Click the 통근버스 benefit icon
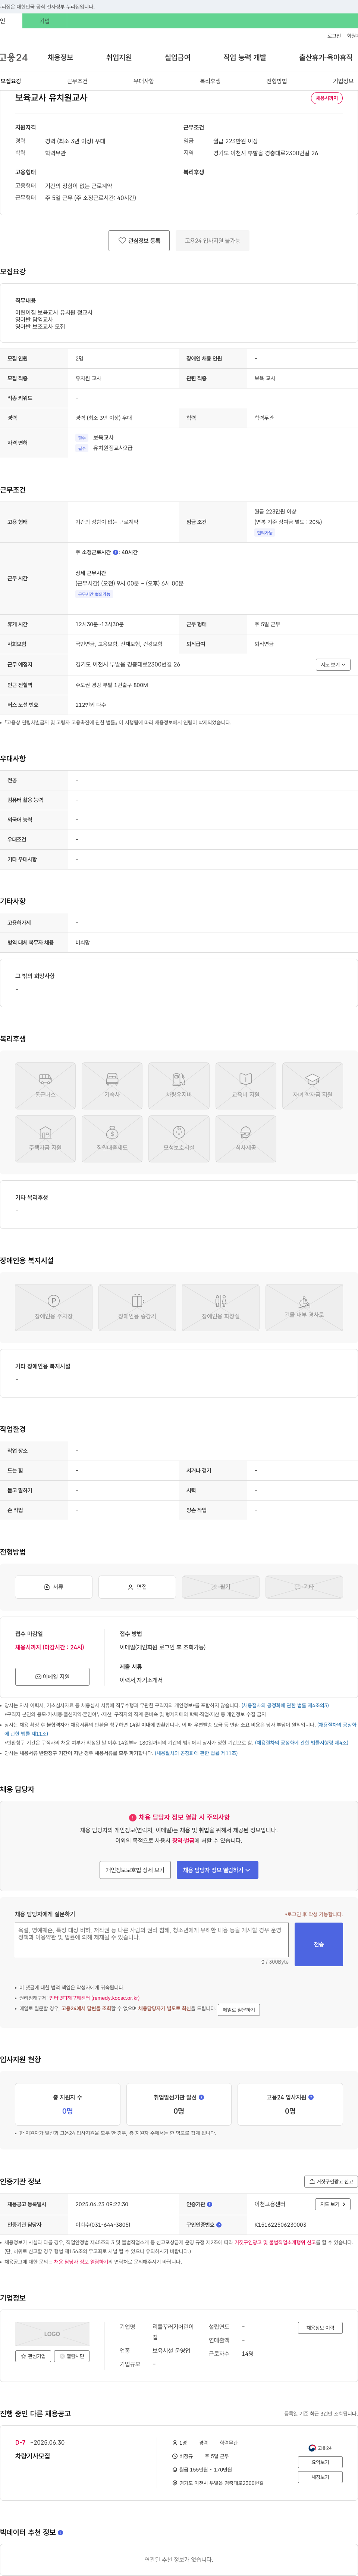This screenshot has height=2576, width=358. click(x=45, y=1085)
